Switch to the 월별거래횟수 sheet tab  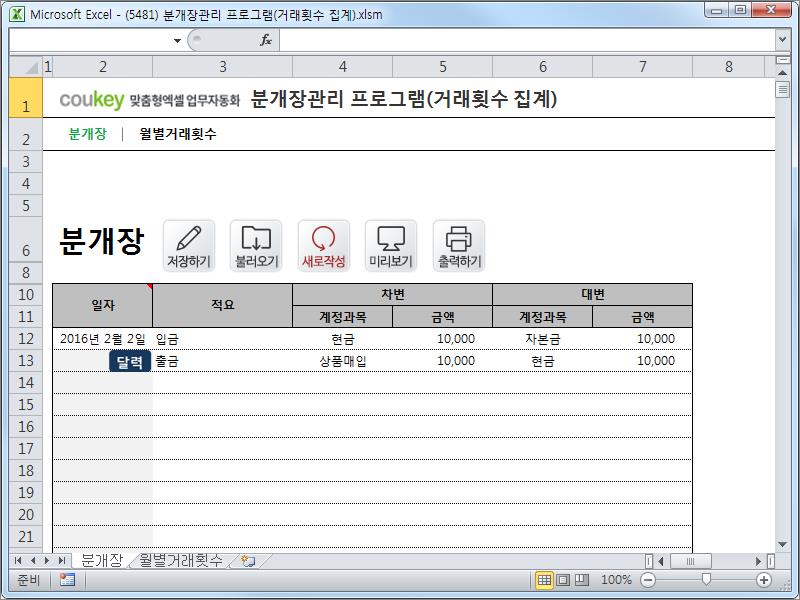tap(181, 561)
